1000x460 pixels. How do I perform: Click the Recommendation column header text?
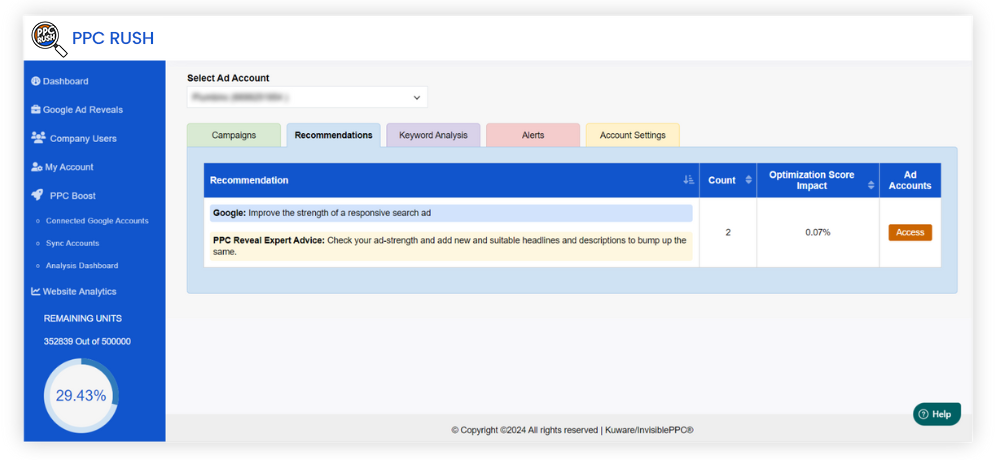tap(249, 181)
